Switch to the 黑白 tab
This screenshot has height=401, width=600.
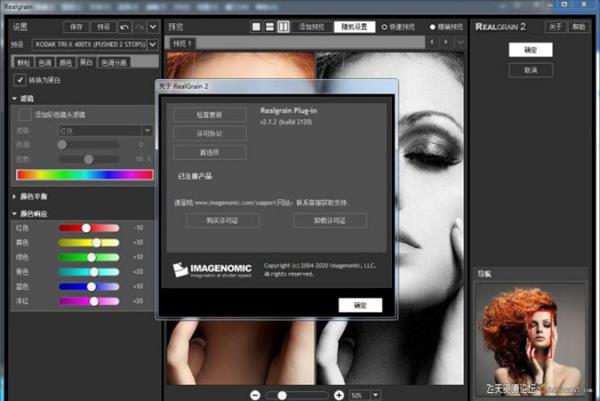pyautogui.click(x=88, y=61)
